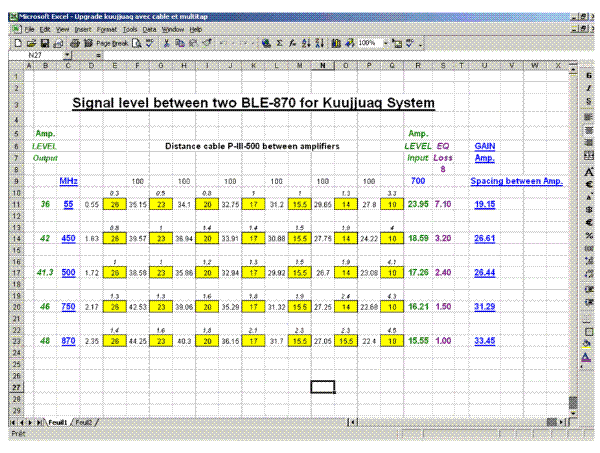Click the Edit Formula equals button

[98, 55]
